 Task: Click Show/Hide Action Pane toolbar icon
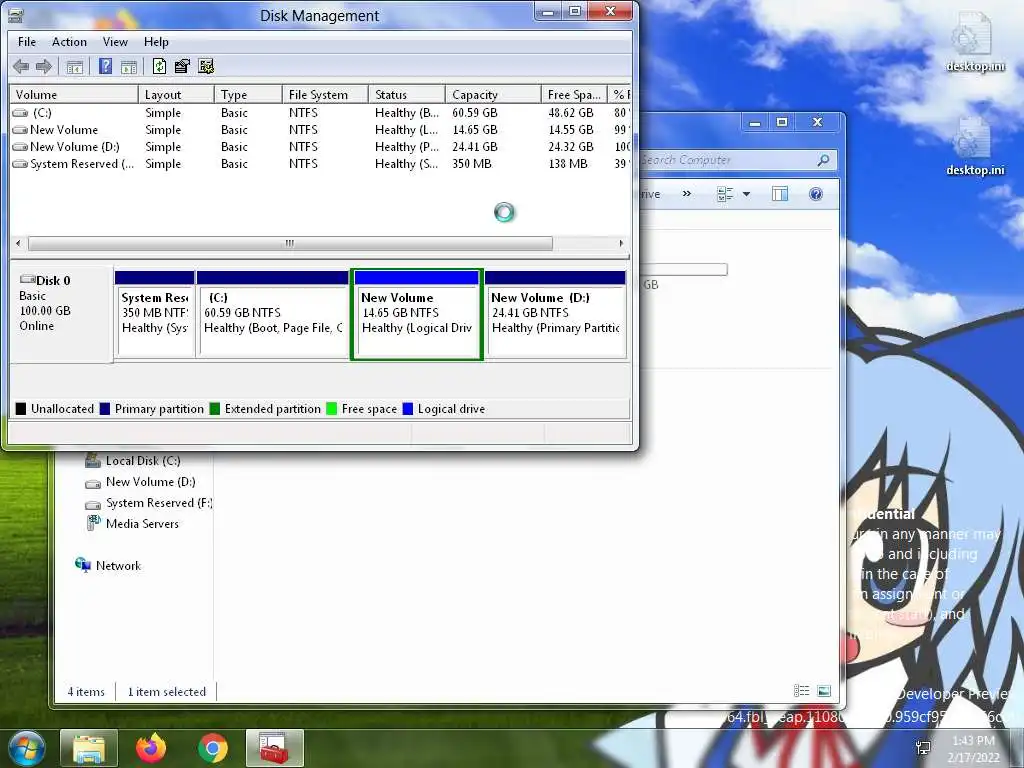pos(129,67)
